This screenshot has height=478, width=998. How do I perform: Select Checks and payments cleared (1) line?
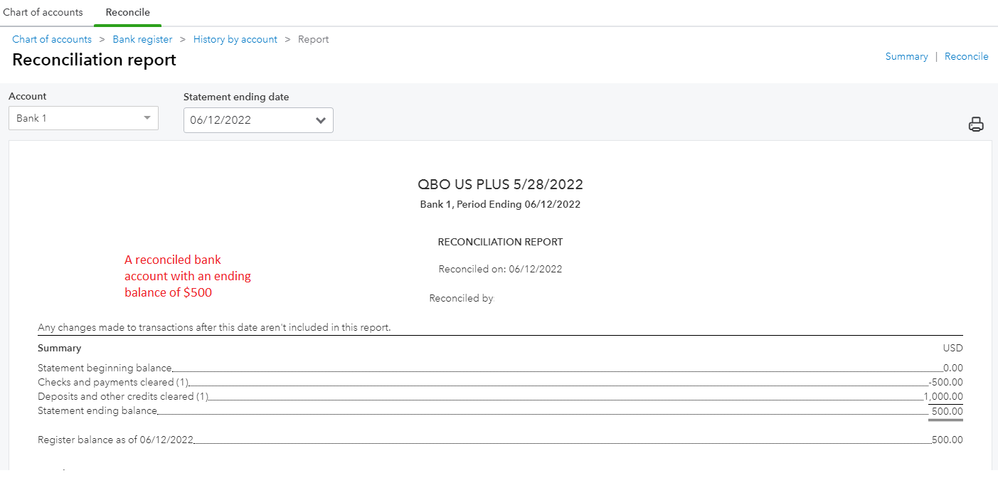click(112, 382)
